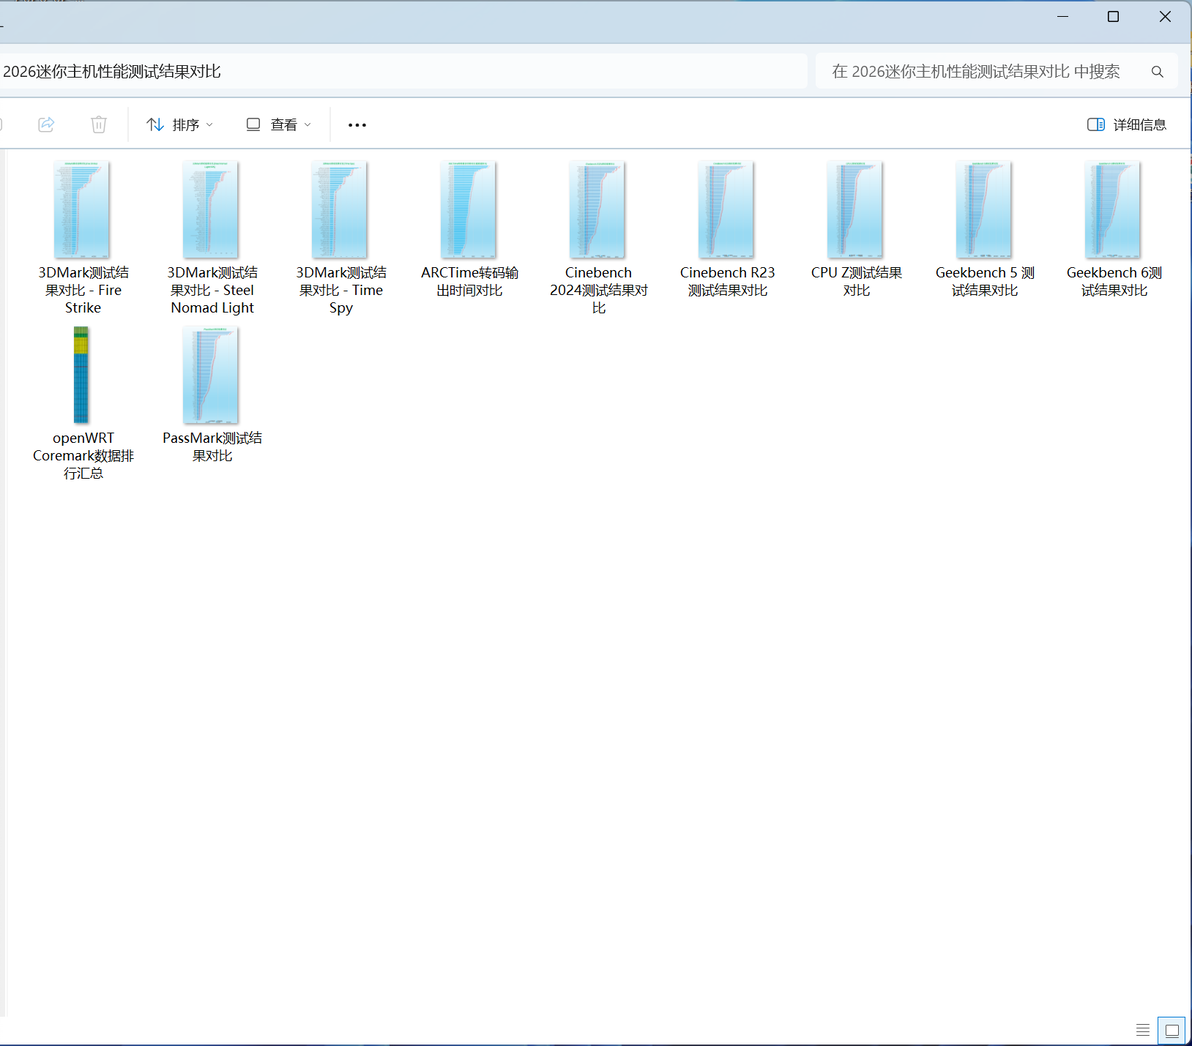Switch to details list view icon
Viewport: 1192px width, 1046px height.
pos(1143,1030)
